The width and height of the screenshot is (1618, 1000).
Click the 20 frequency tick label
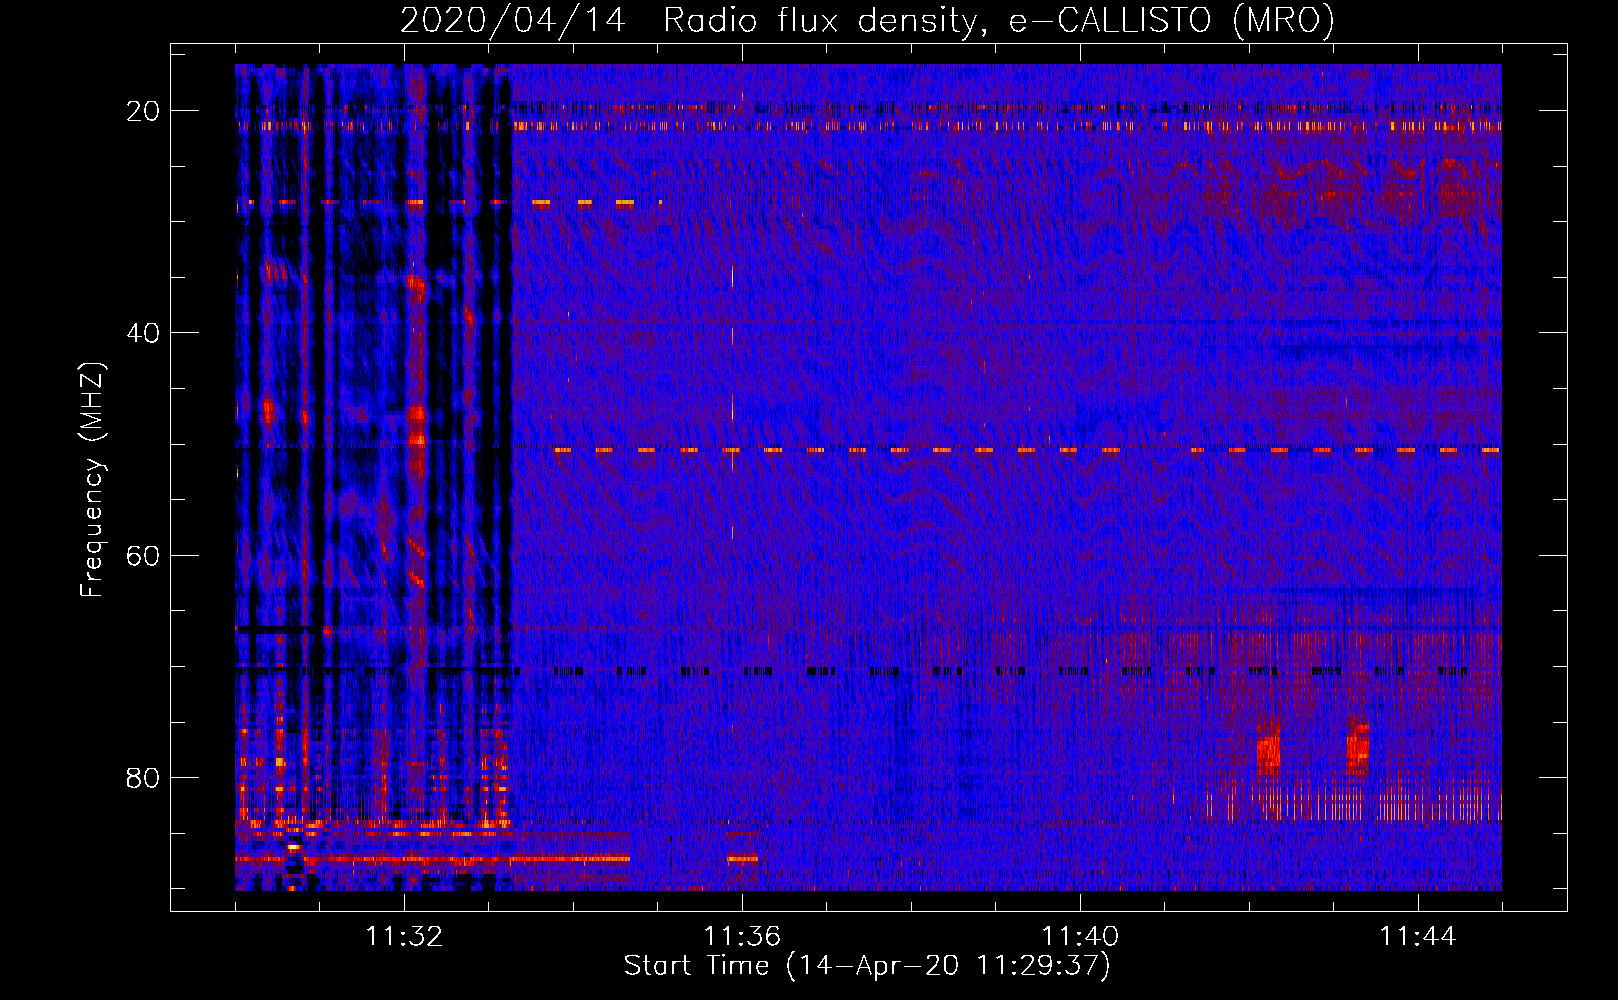click(143, 111)
